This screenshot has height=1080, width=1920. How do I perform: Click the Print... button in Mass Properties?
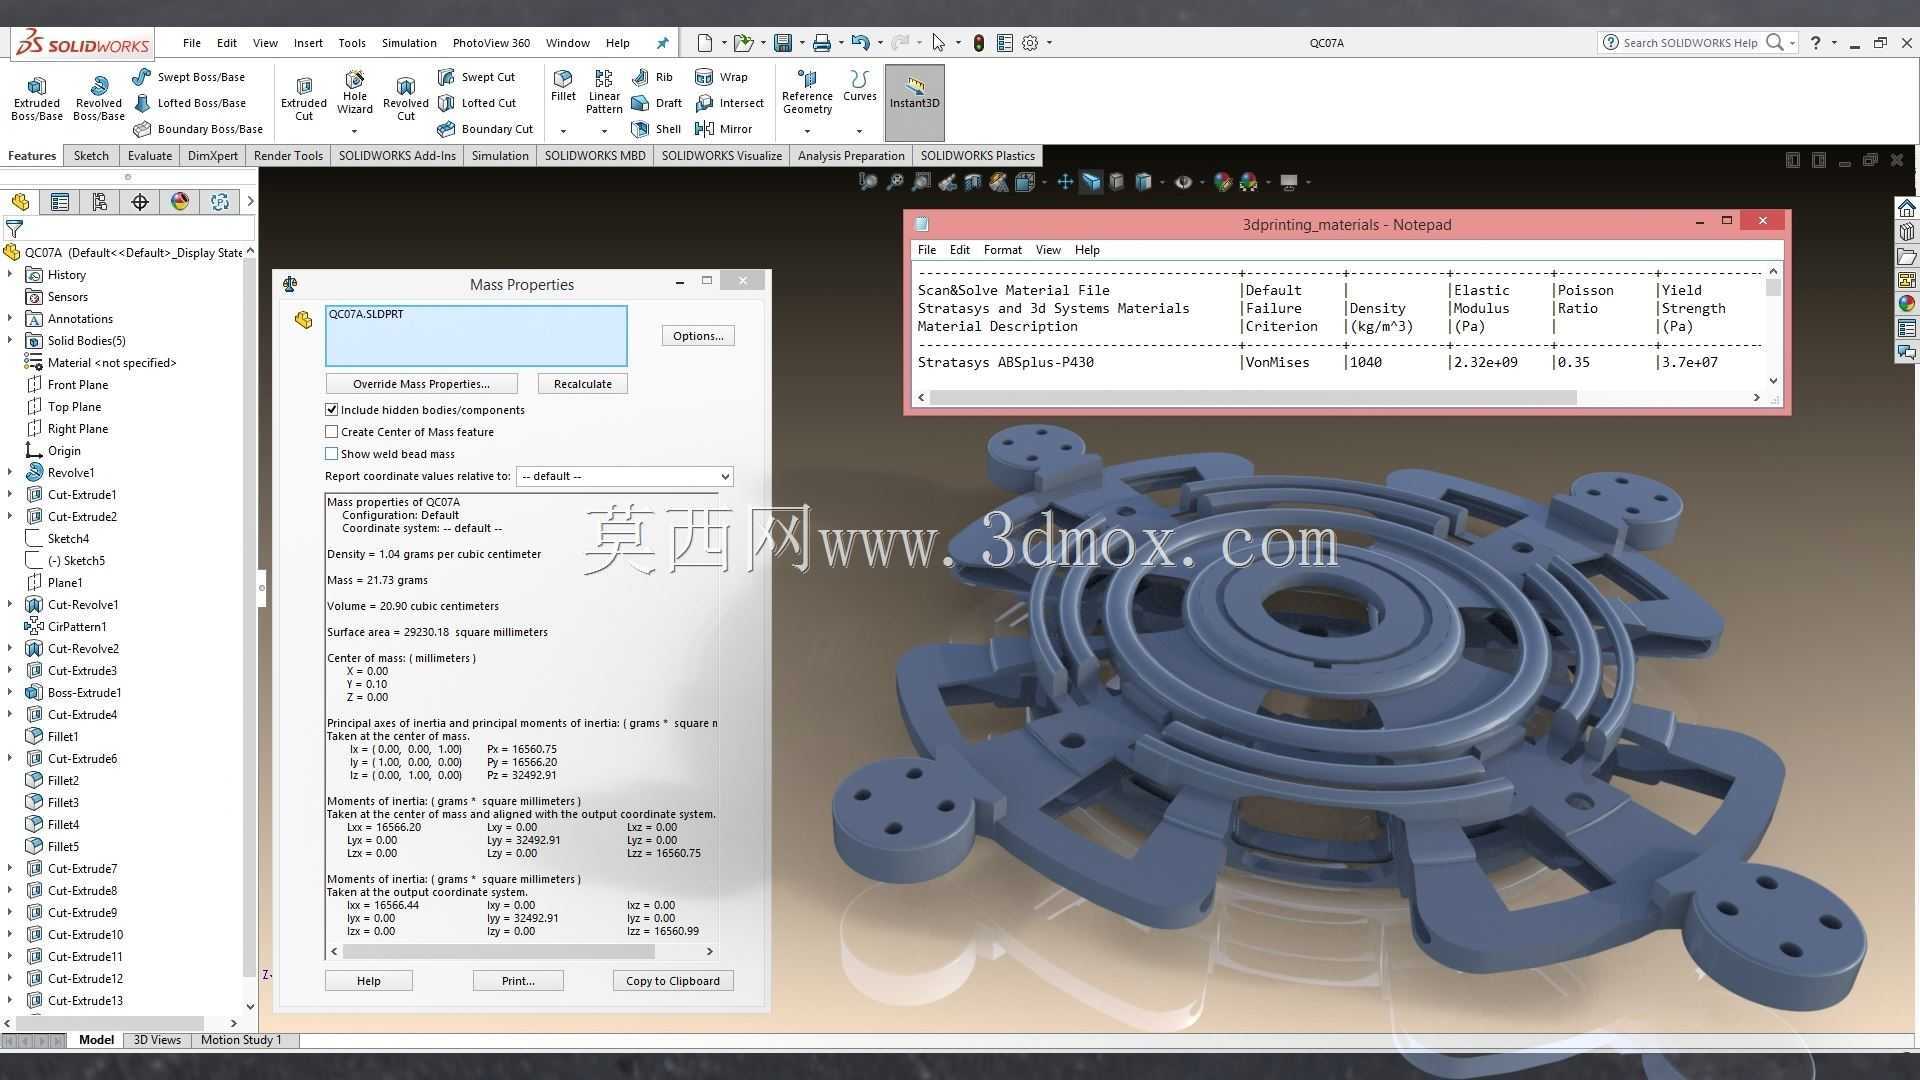(518, 981)
